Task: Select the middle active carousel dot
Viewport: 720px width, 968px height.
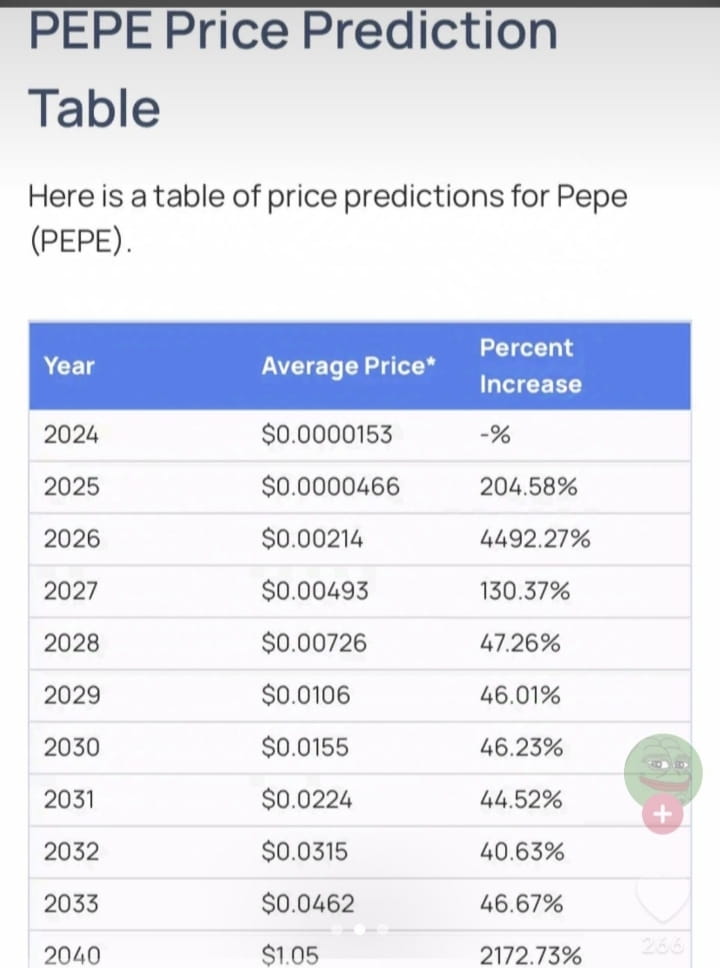Action: pyautogui.click(x=359, y=928)
